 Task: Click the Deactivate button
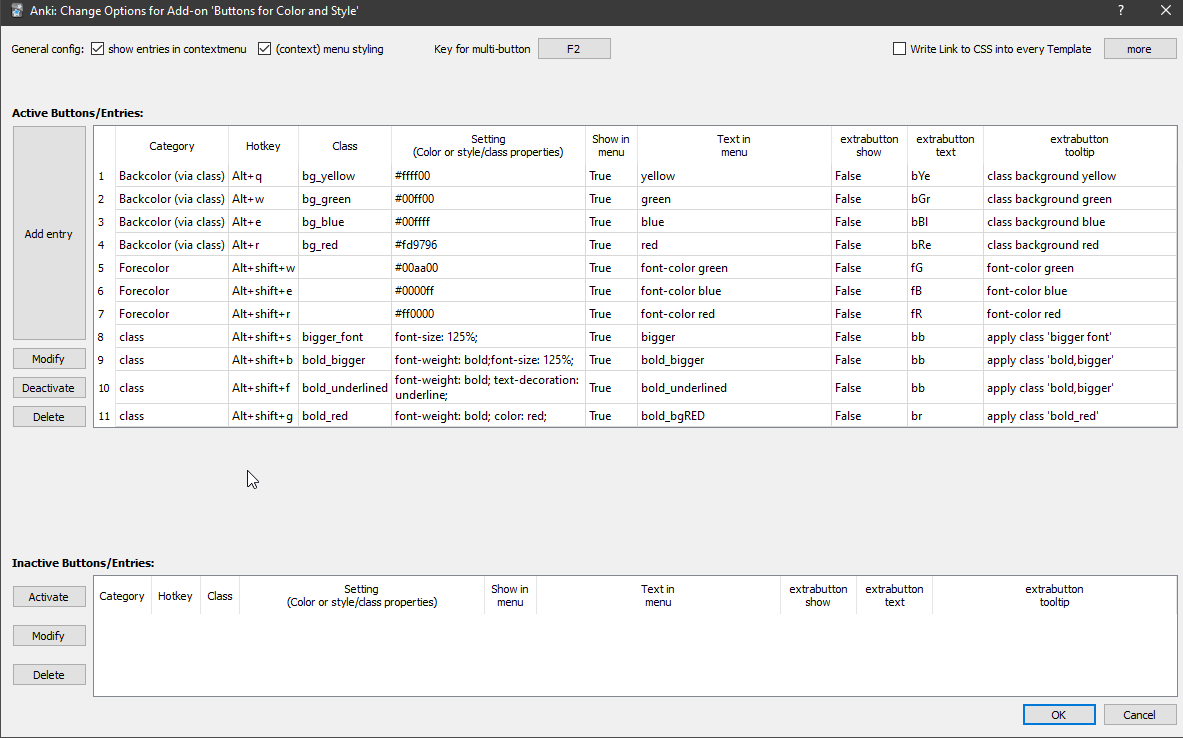pyautogui.click(x=49, y=388)
